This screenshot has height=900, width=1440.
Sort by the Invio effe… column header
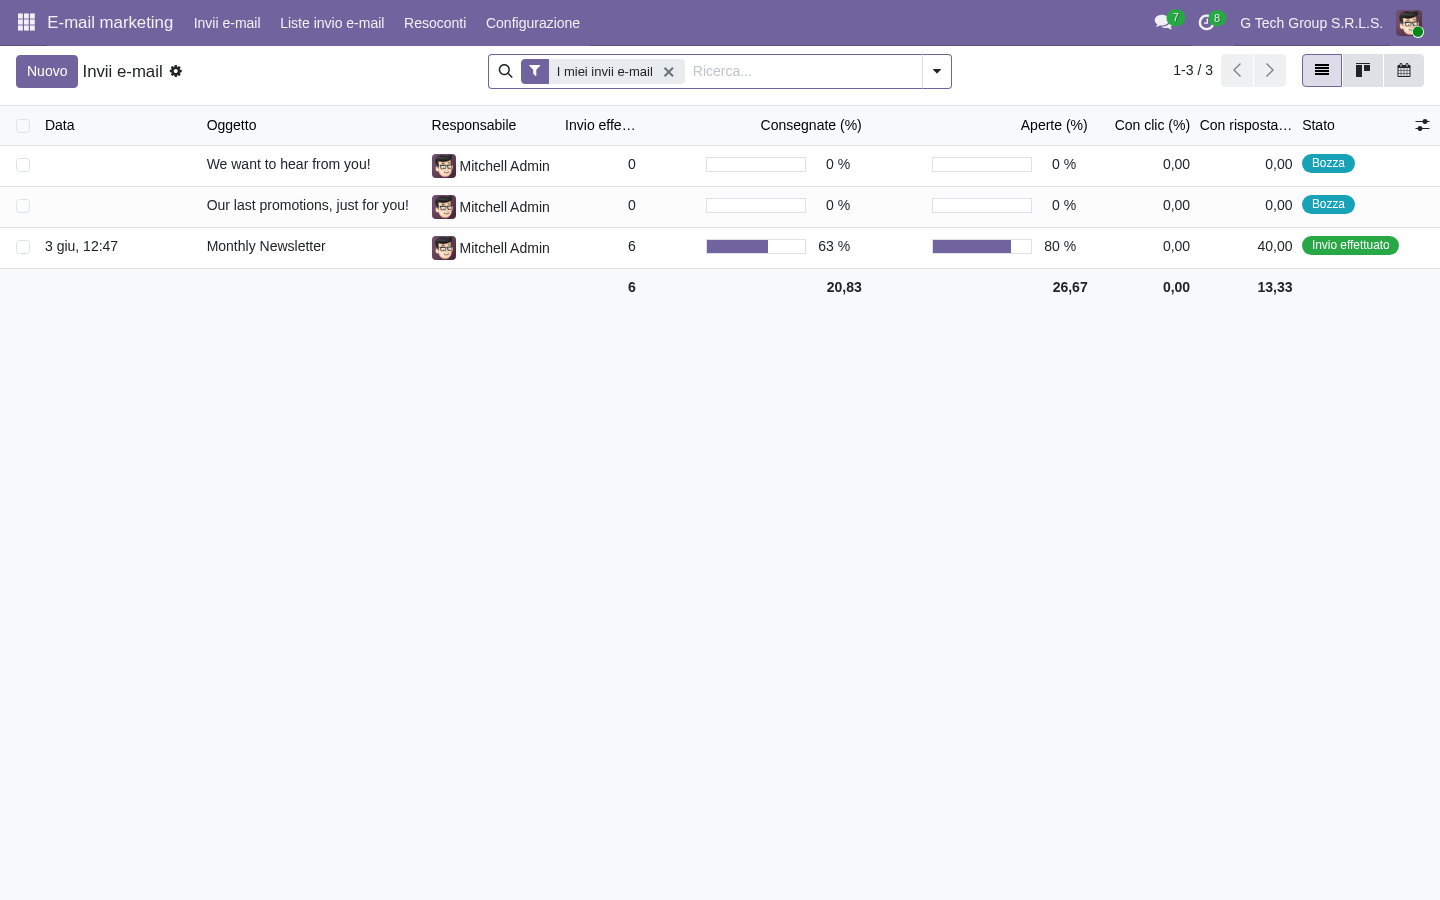point(600,125)
